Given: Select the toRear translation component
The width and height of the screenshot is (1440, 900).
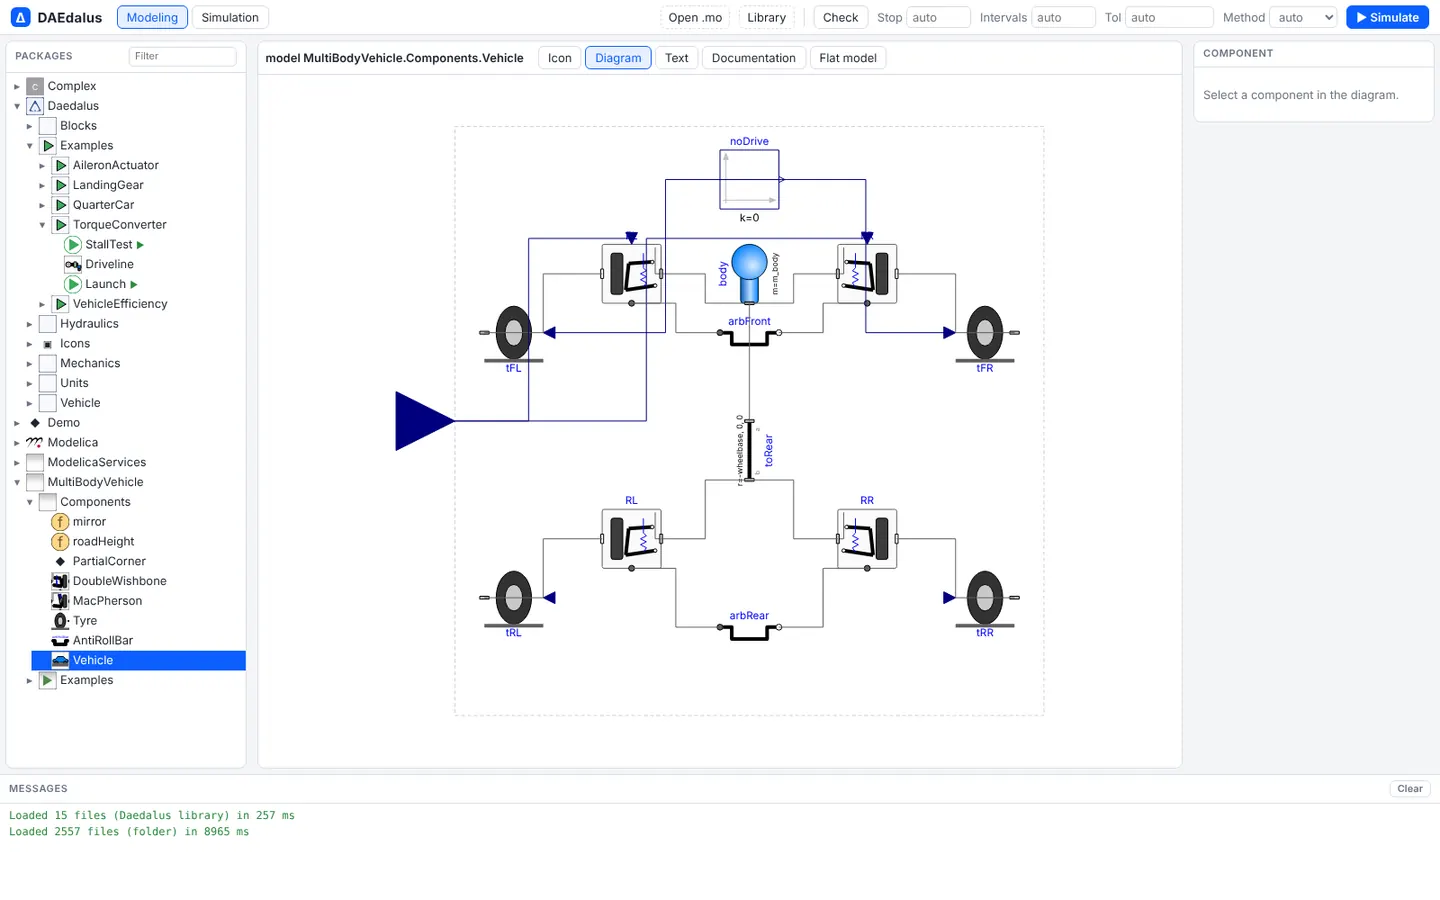Looking at the screenshot, I should (x=749, y=450).
